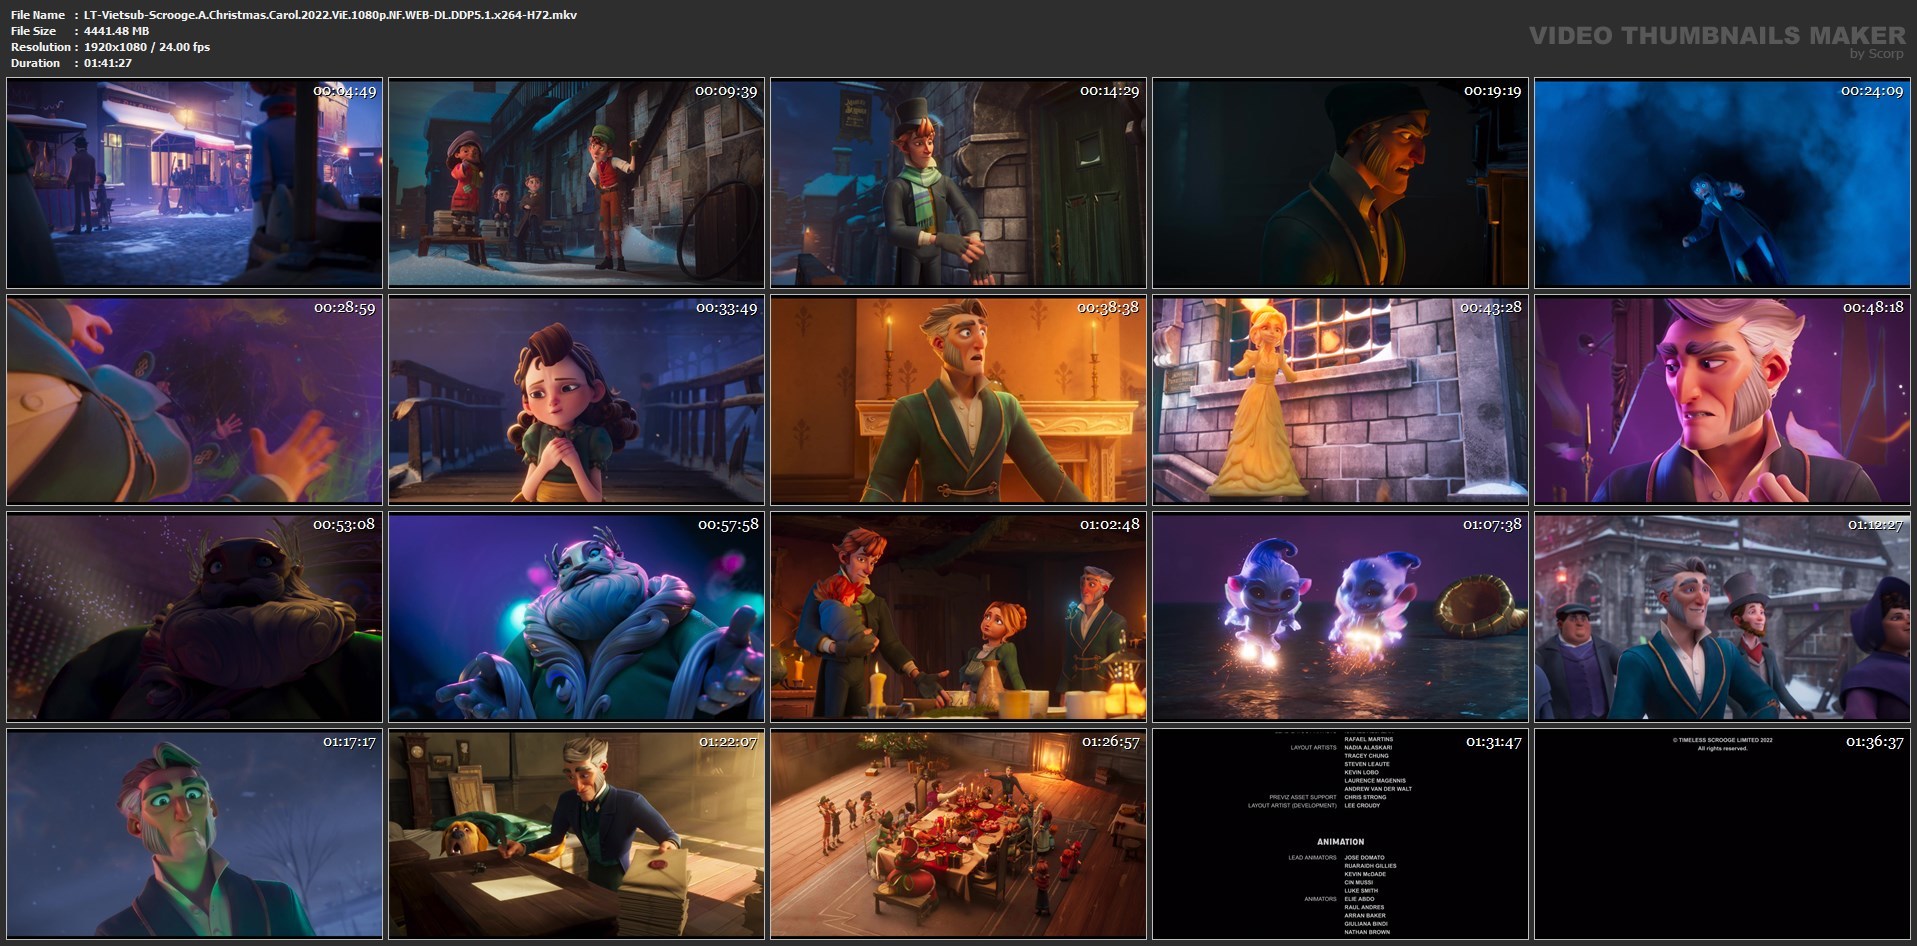Screen dimensions: 1917x946
Task: Click the duration value 01:41:27
Action: click(x=108, y=63)
